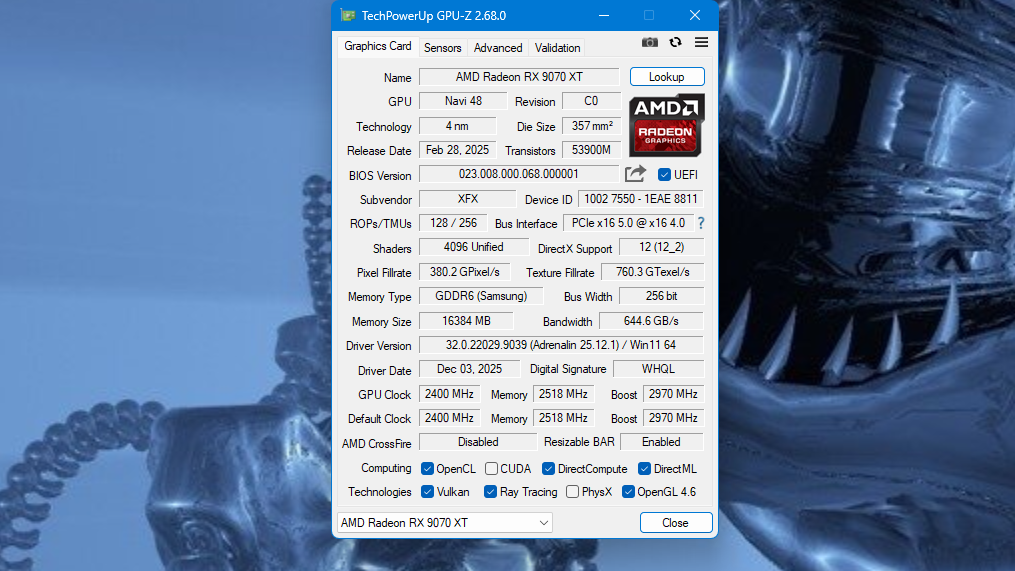This screenshot has width=1015, height=571.
Task: Click the Default Clock row Memory 2518 MHz field
Action: click(x=563, y=418)
